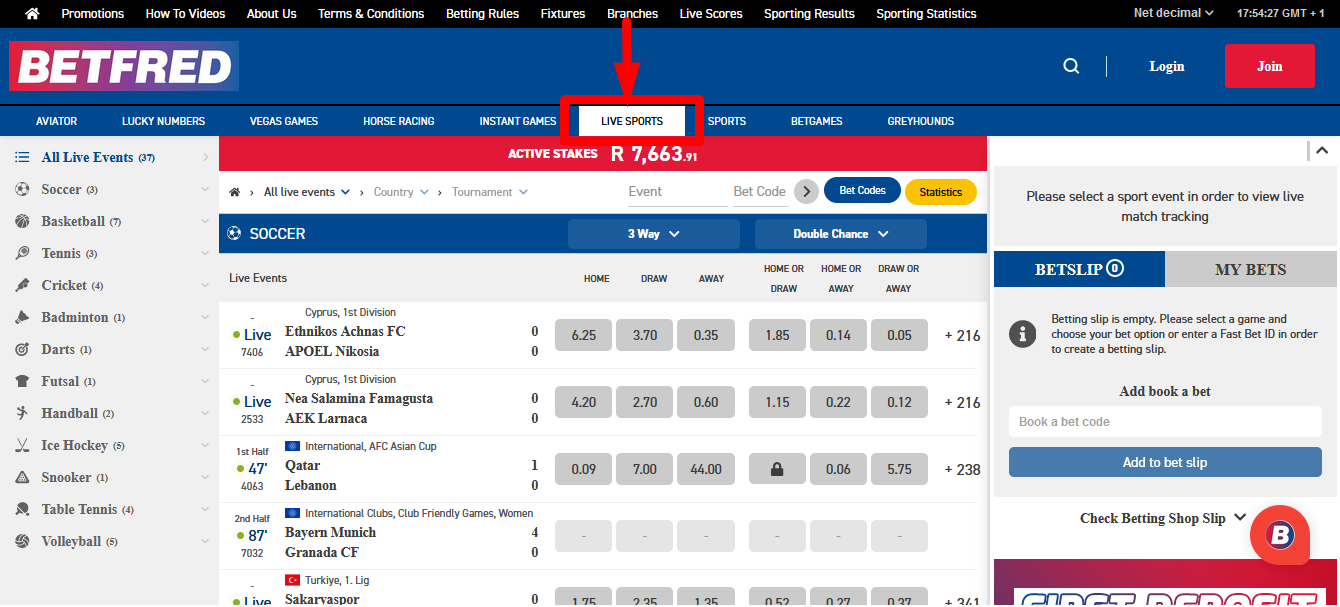The image size is (1340, 607).
Task: Expand Check Betting Shop Slip
Action: tap(1164, 518)
